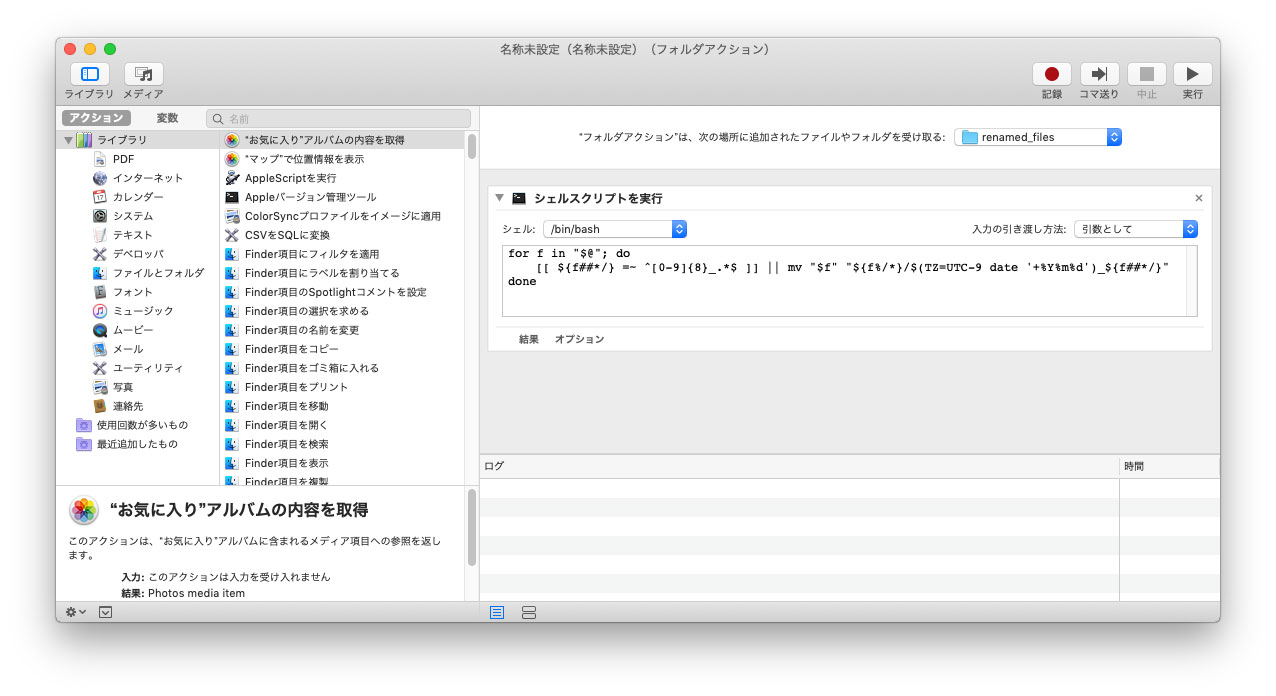Switch to the 変数 tab
The width and height of the screenshot is (1276, 696).
coord(167,118)
